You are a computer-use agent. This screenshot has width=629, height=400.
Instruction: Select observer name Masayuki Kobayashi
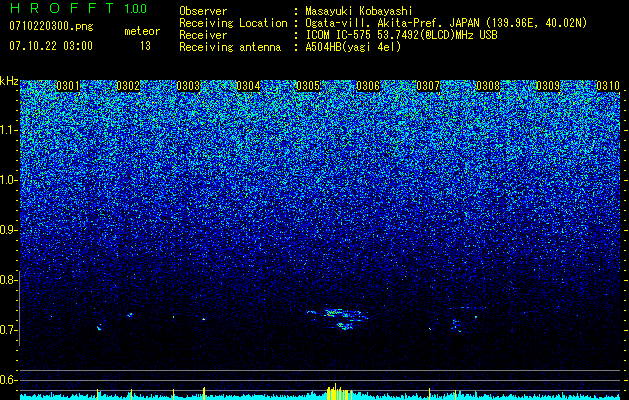tap(359, 11)
